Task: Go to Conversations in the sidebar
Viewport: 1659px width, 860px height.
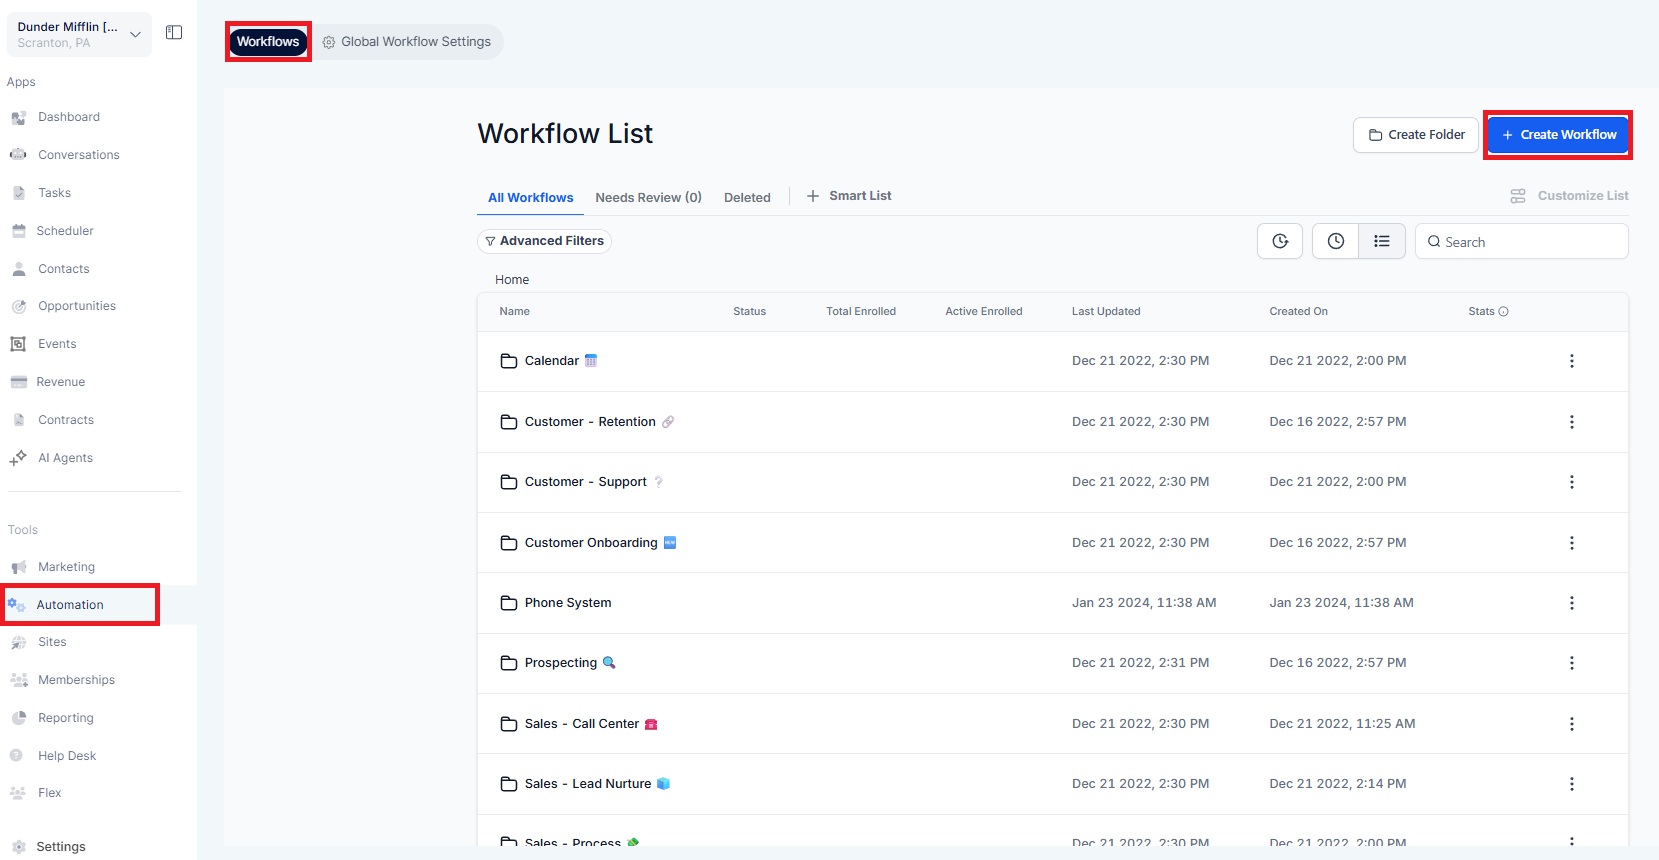Action: point(78,155)
